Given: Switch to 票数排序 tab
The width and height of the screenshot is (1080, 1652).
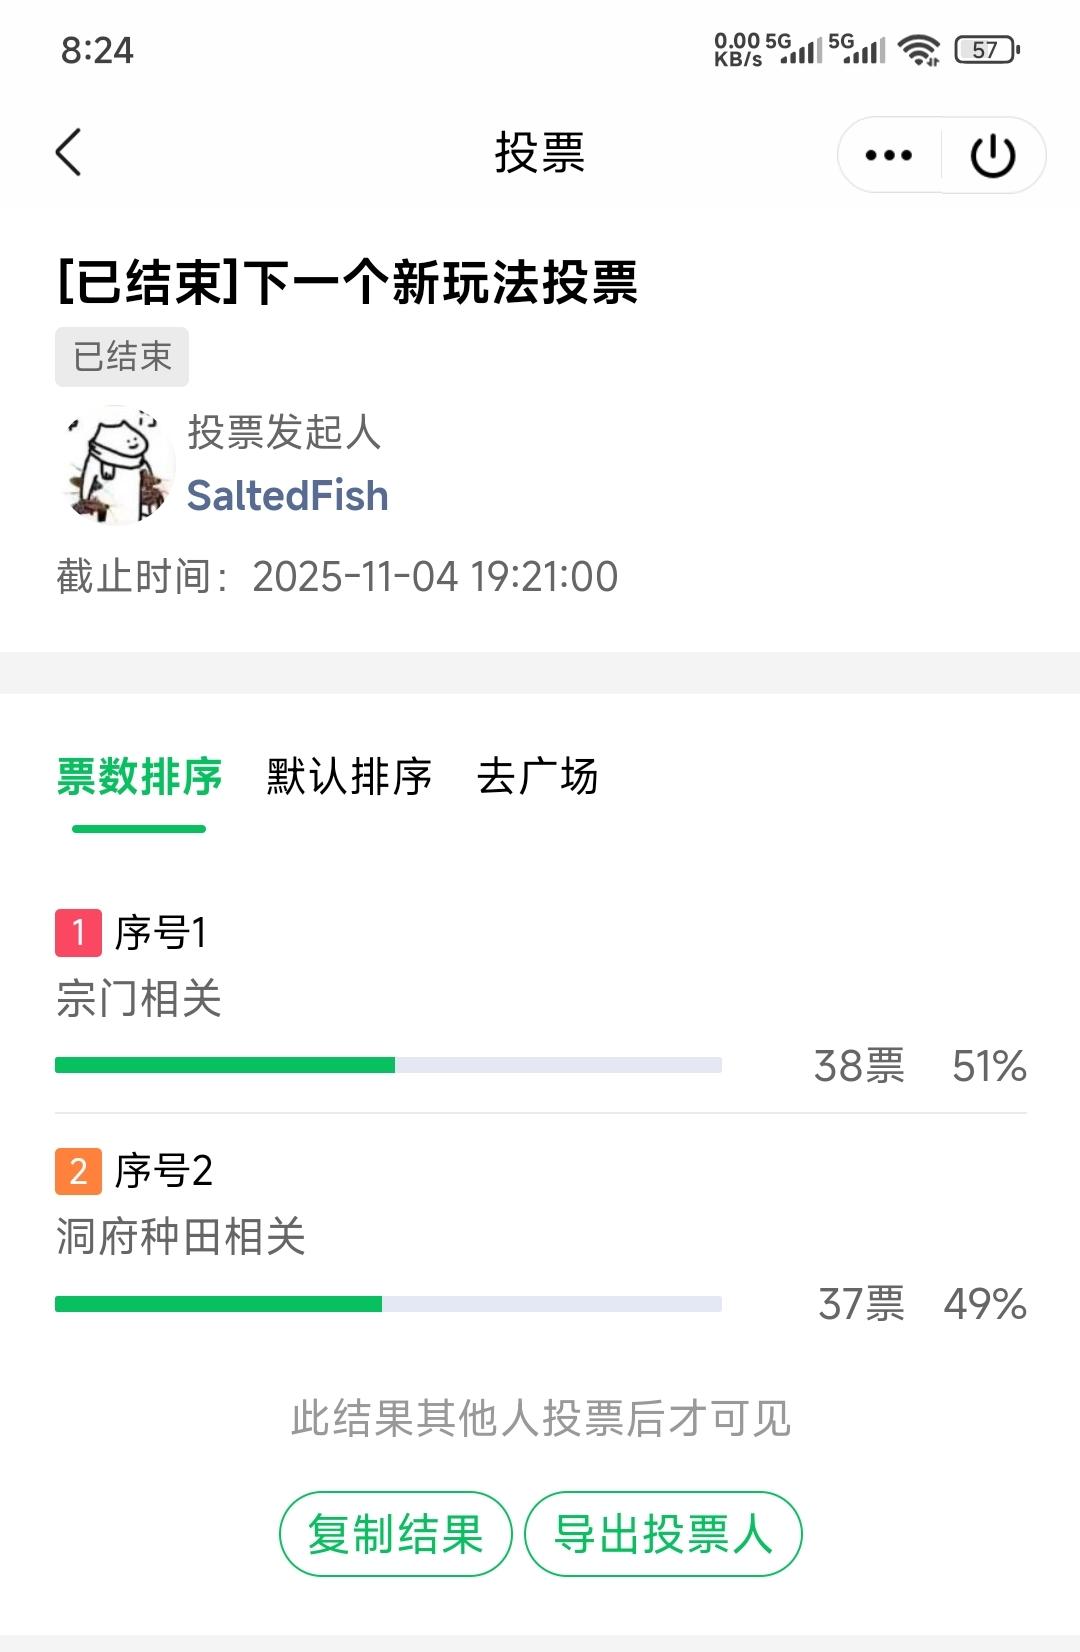Looking at the screenshot, I should tap(139, 777).
